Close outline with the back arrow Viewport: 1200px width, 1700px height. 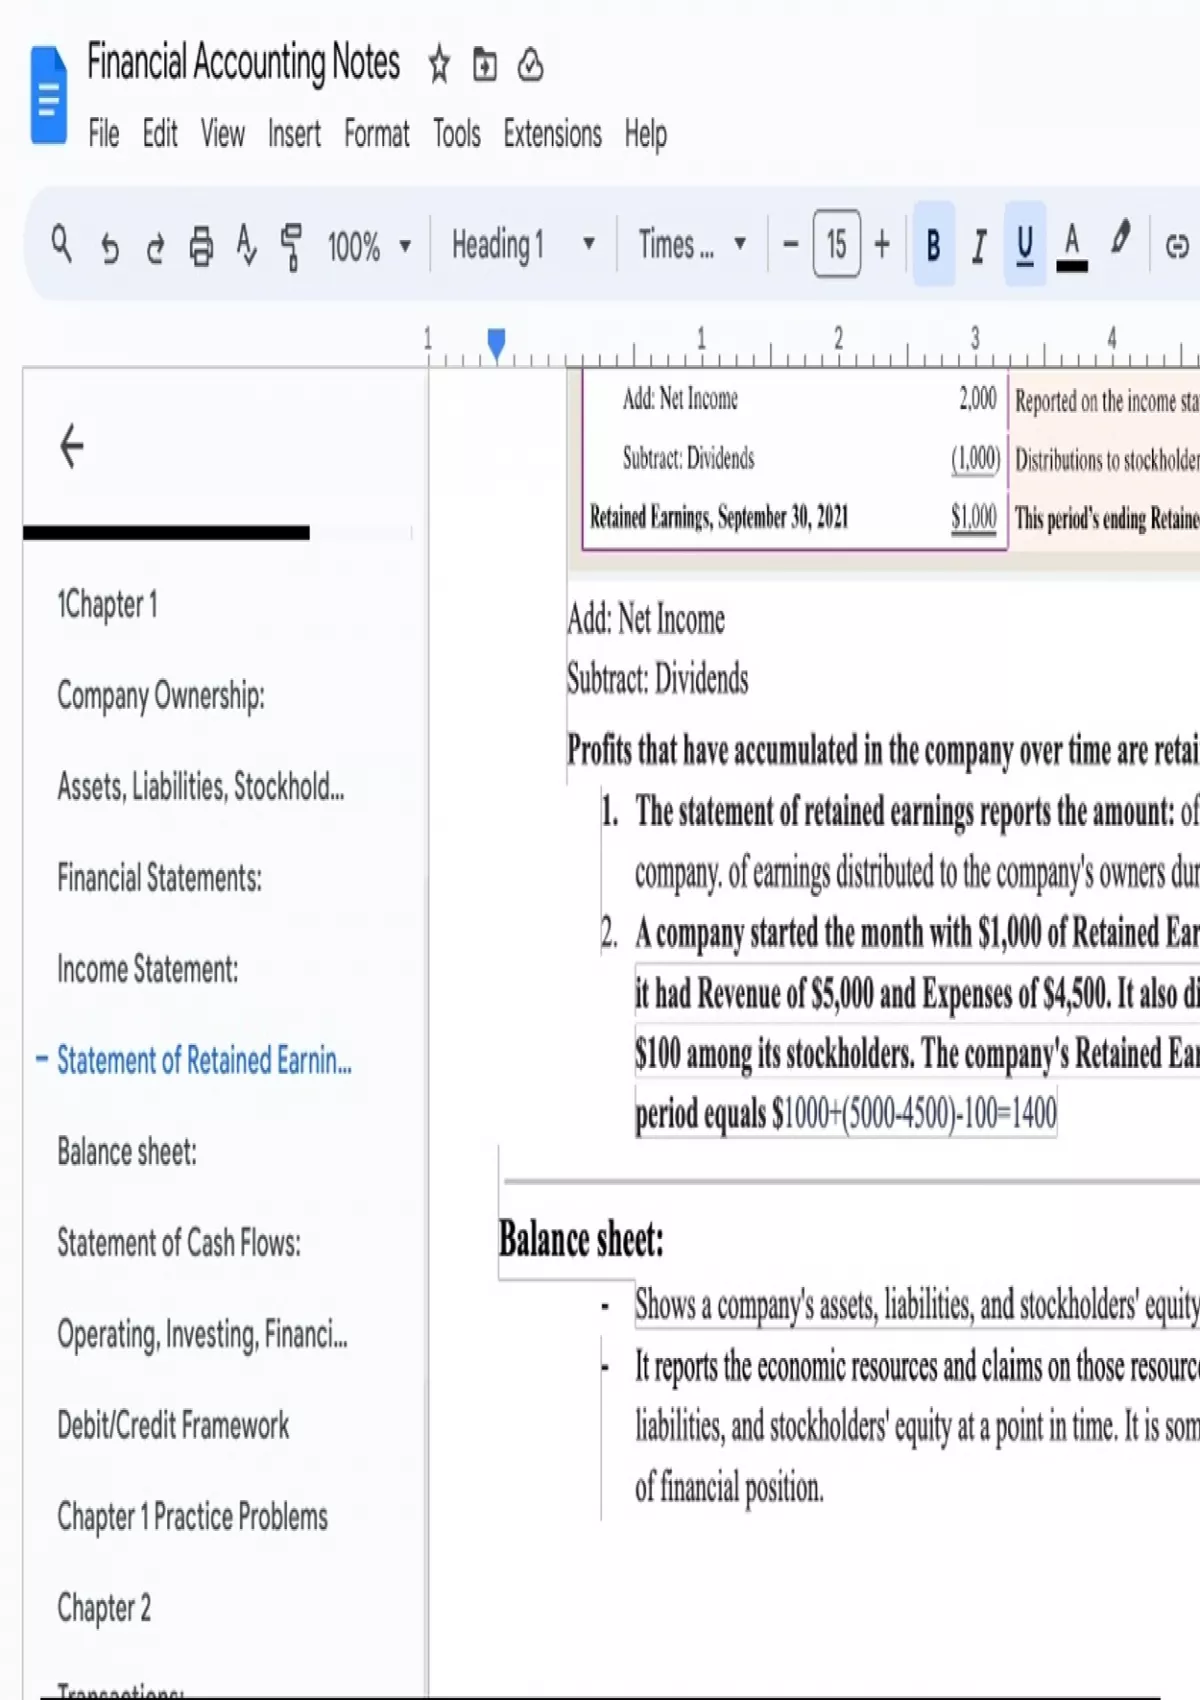pos(72,446)
